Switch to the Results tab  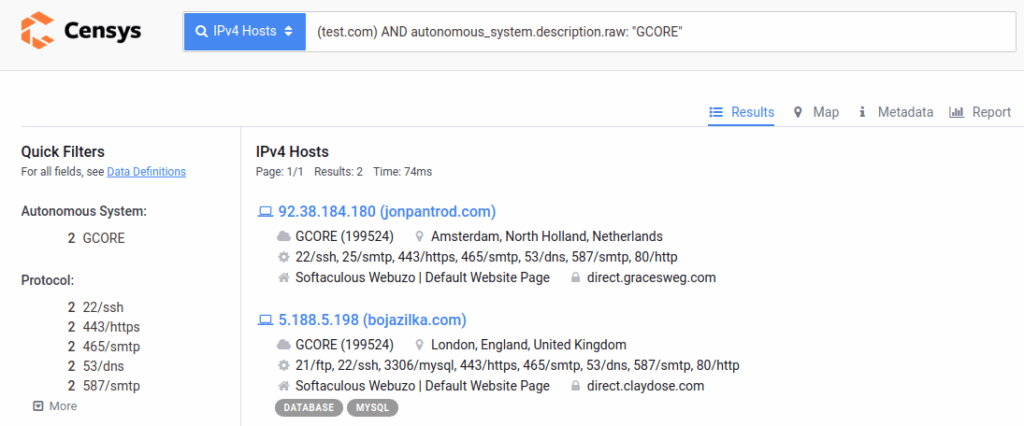[741, 112]
